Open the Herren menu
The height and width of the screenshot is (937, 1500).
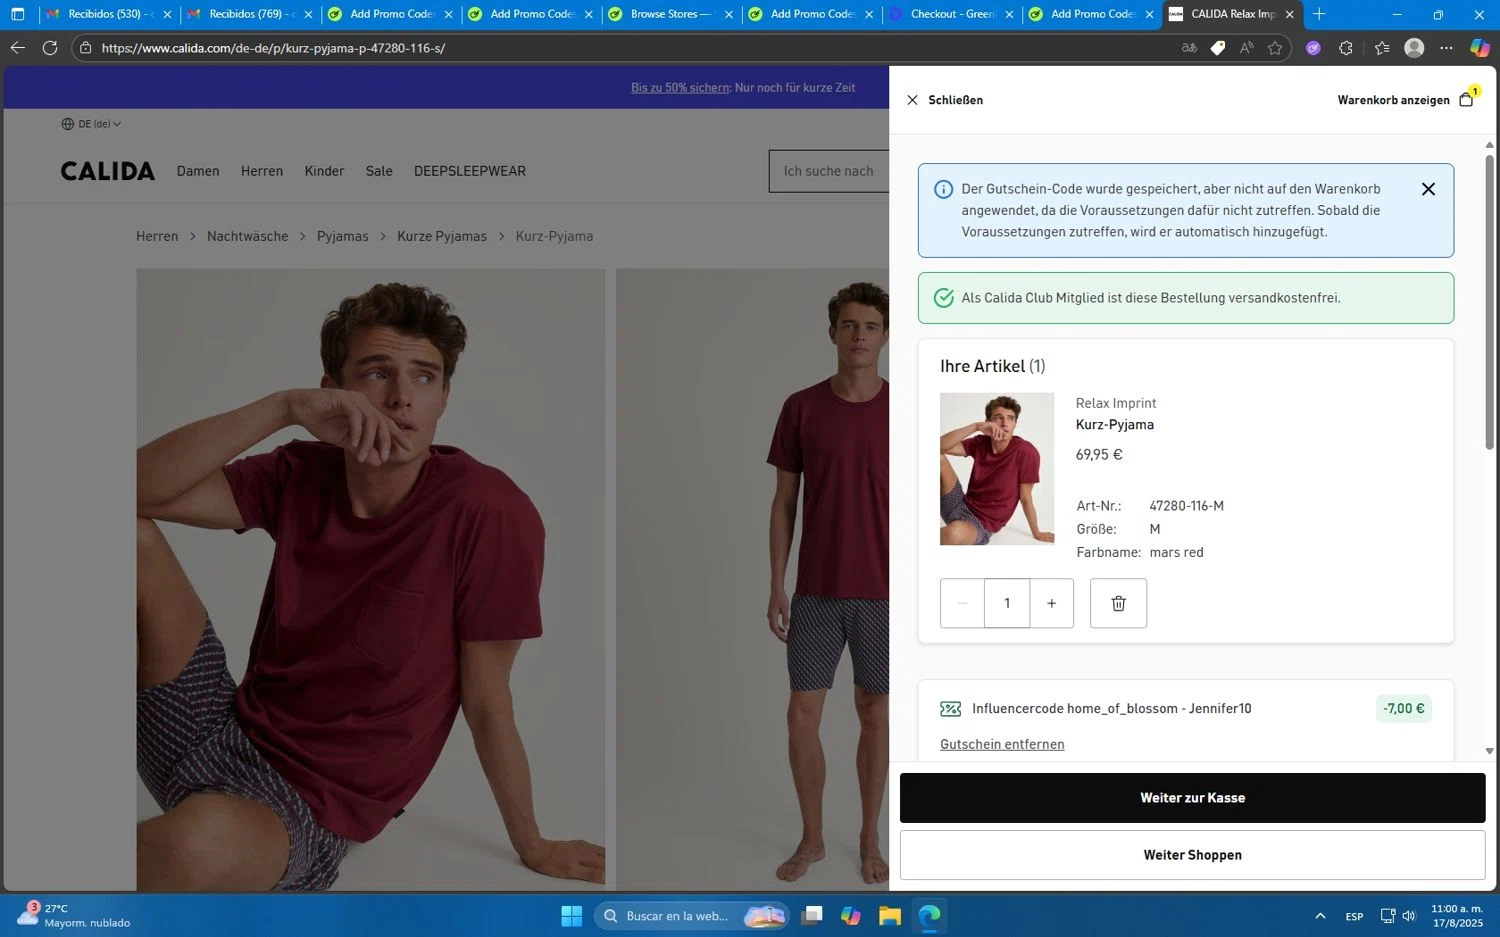pyautogui.click(x=262, y=171)
